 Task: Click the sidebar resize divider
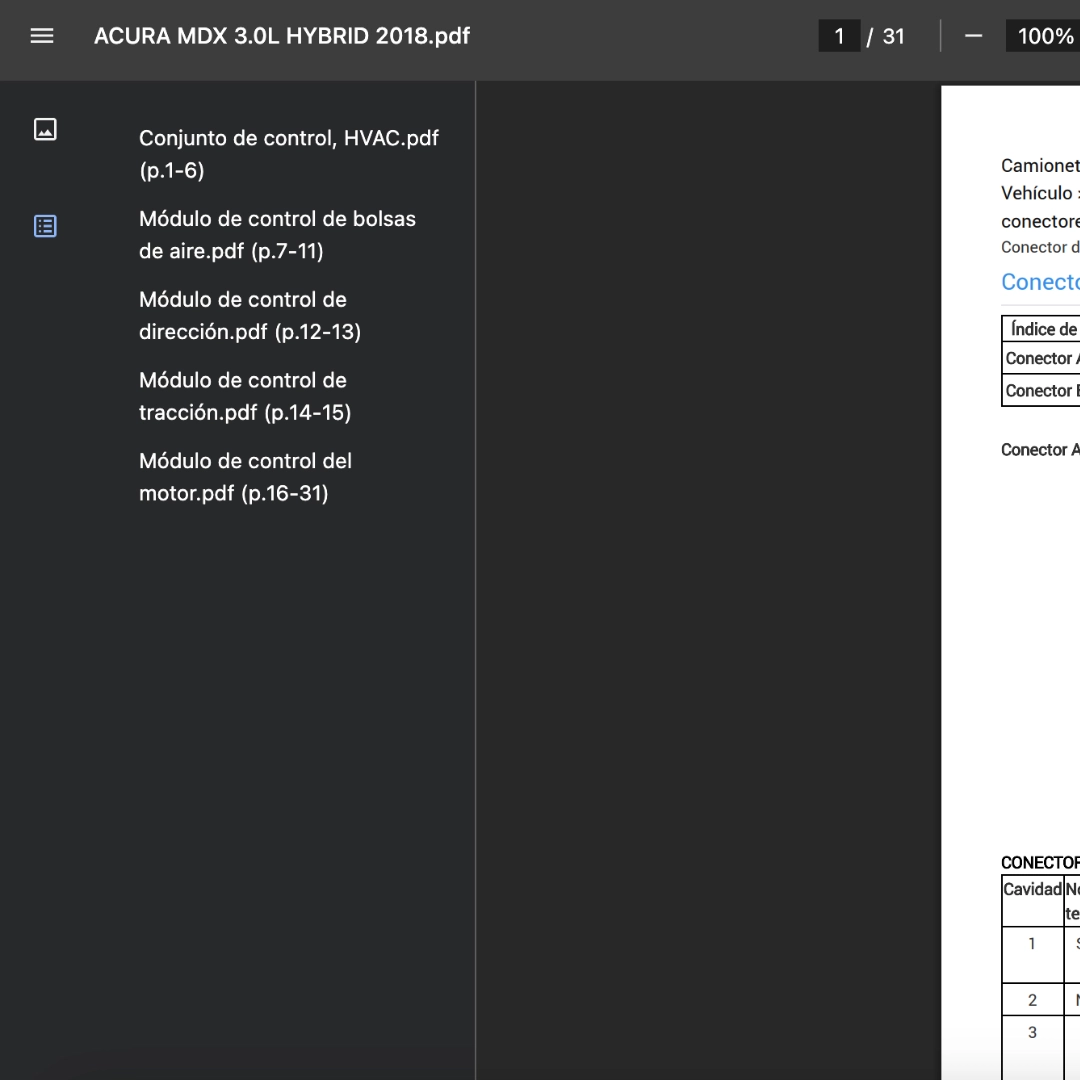tap(475, 580)
